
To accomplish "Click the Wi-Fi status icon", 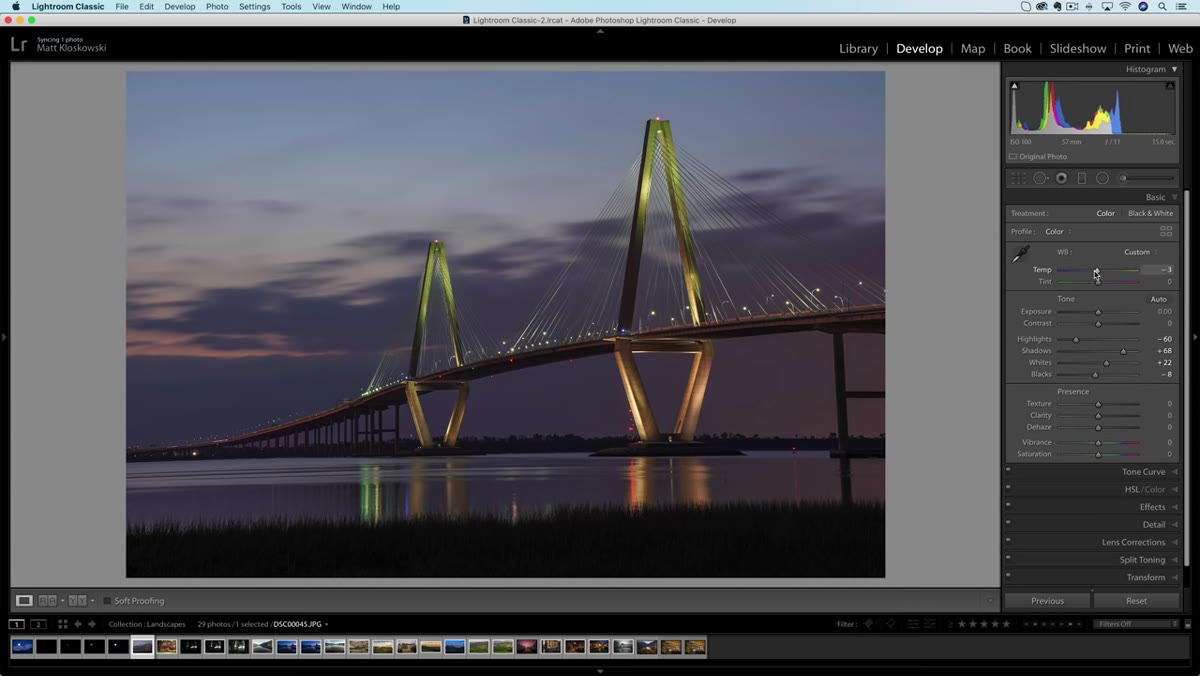I will click(1124, 7).
